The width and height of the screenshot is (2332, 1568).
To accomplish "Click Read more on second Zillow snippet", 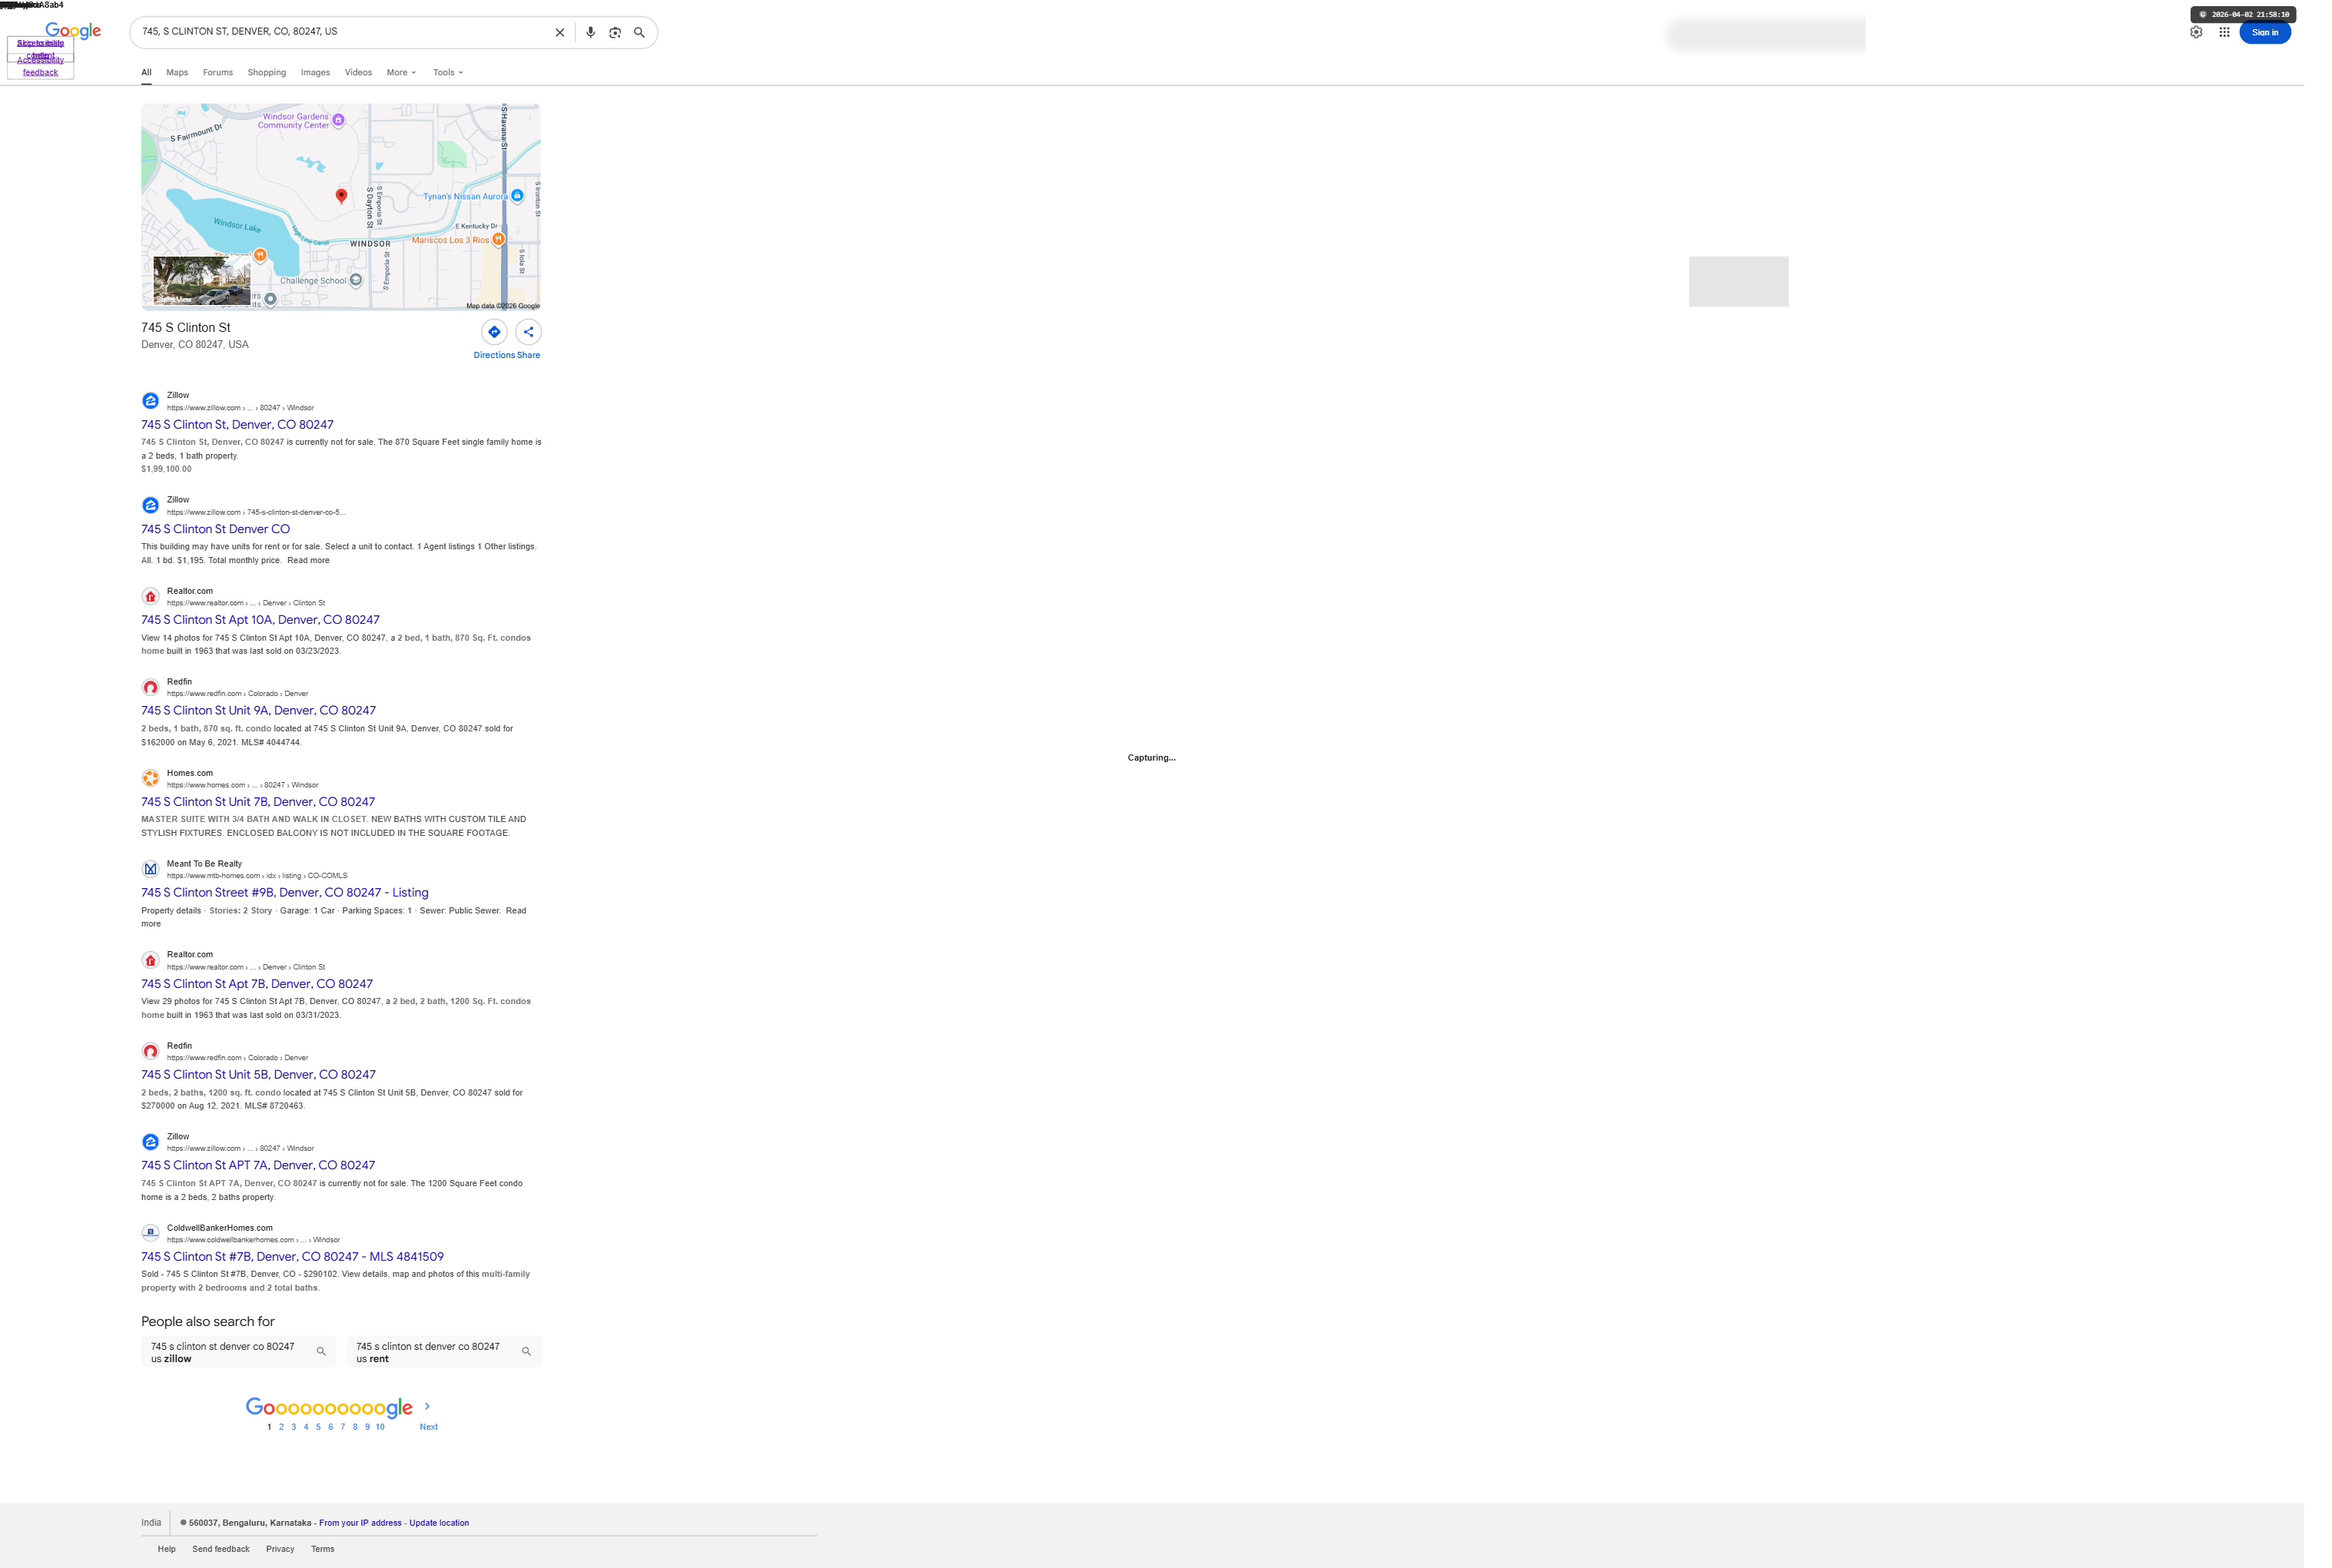I will tap(308, 561).
